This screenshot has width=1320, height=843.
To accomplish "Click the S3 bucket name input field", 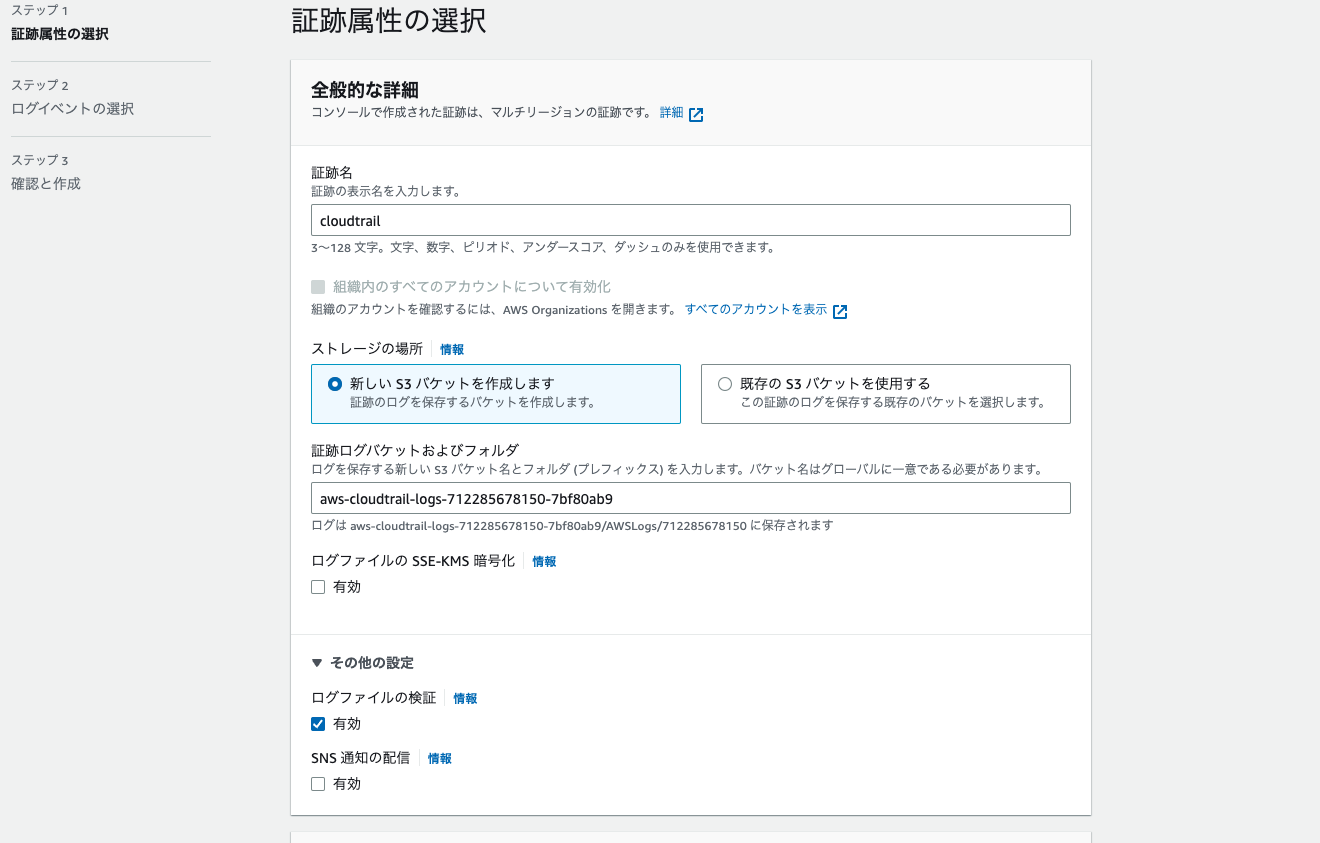I will click(x=690, y=497).
